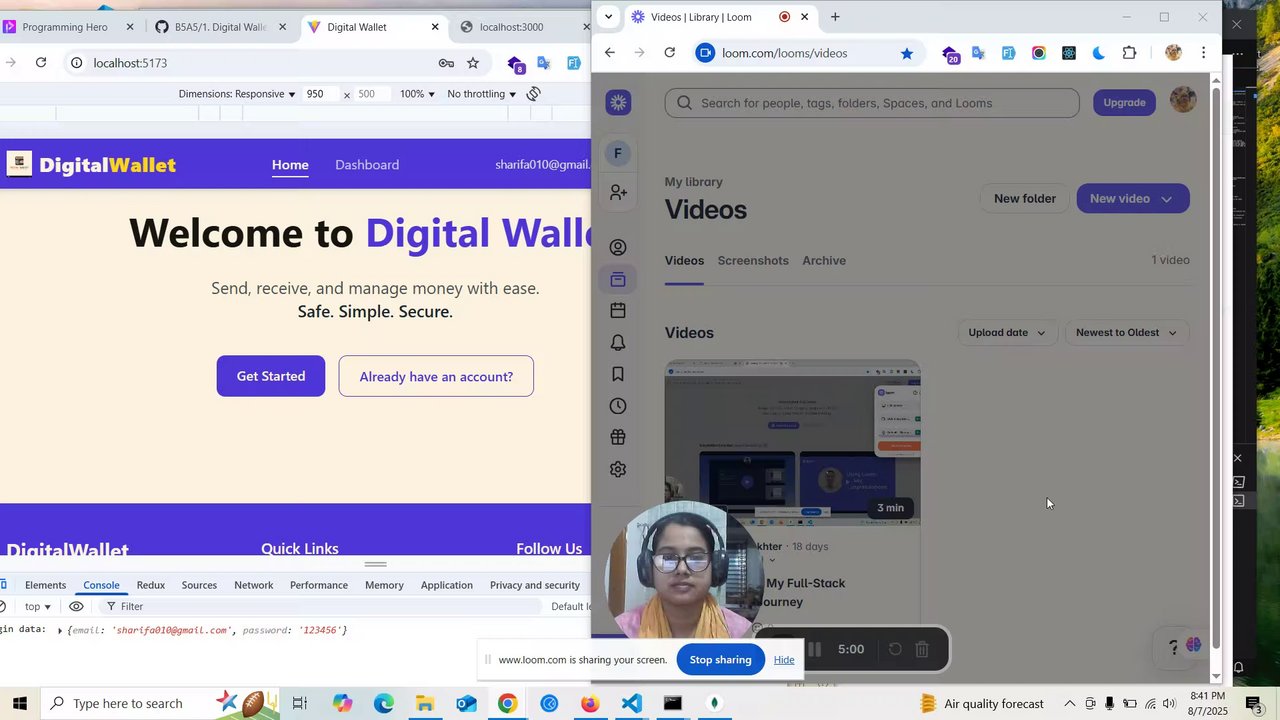Open the Upload date dropdown
Screen dimensions: 1280x720
1007,333
